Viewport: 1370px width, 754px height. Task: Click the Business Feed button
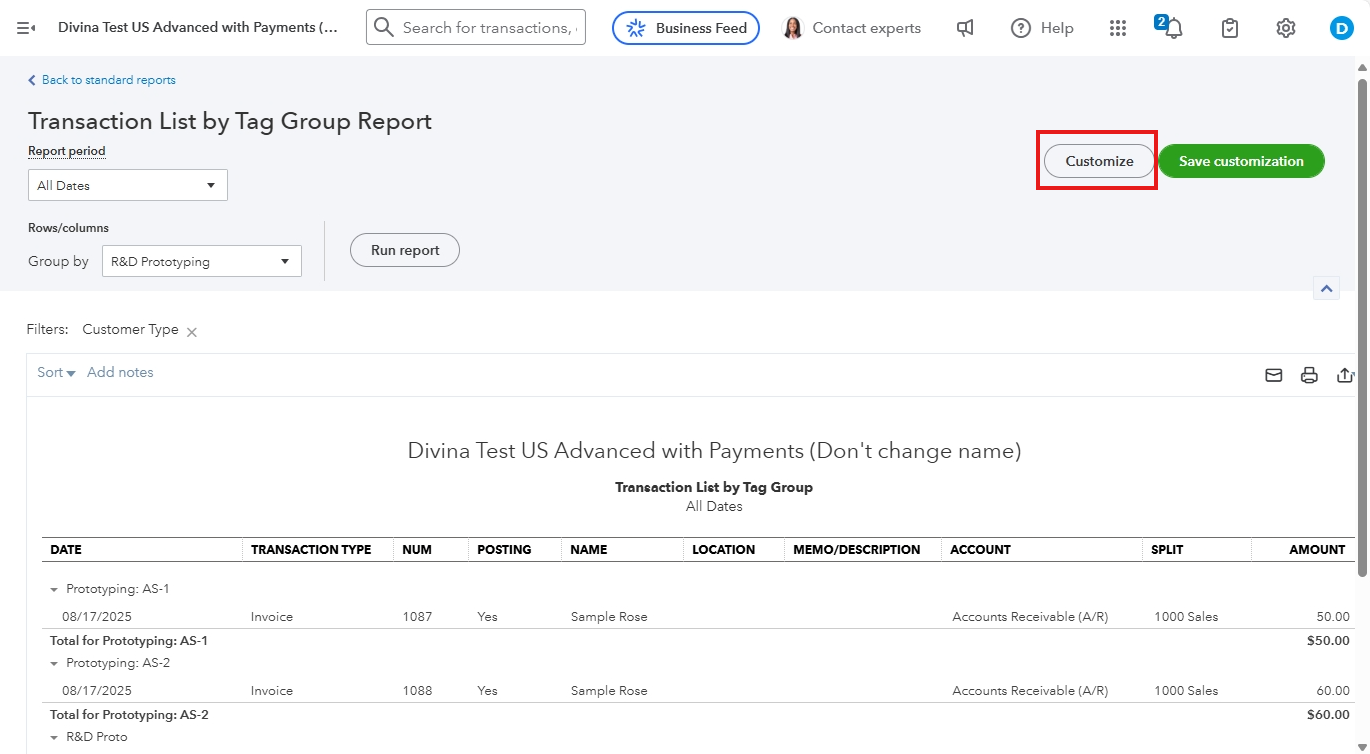[x=686, y=28]
